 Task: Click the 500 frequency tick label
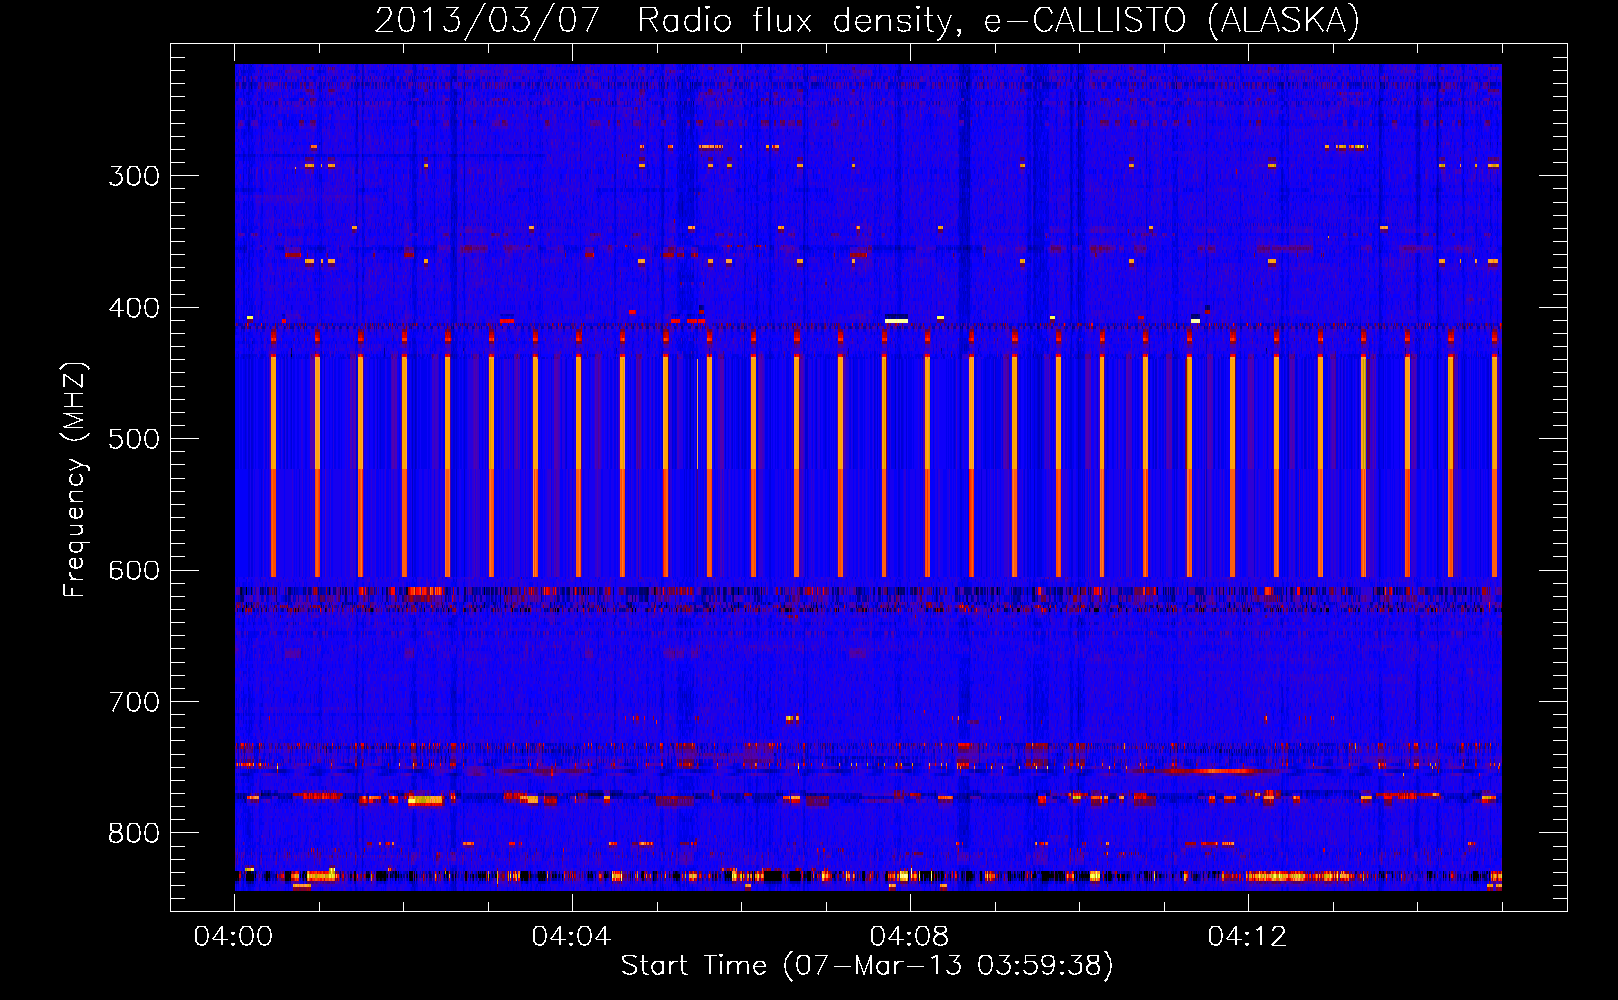click(134, 439)
